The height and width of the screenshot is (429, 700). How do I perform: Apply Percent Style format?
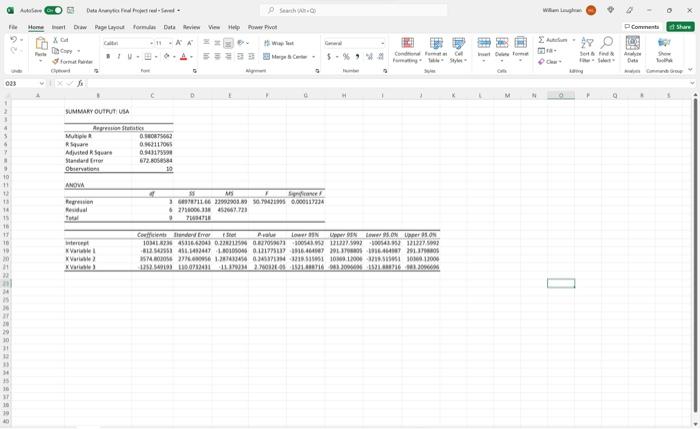click(x=346, y=57)
